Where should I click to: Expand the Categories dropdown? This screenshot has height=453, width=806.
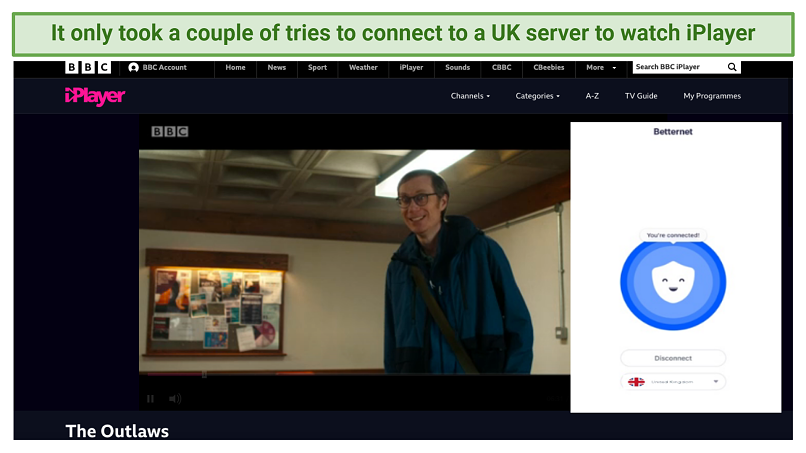click(x=537, y=96)
